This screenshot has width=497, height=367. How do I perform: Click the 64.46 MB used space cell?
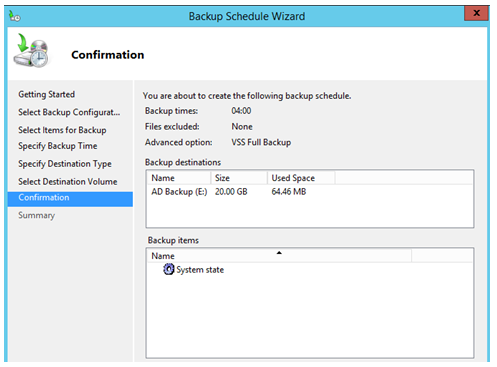click(289, 192)
